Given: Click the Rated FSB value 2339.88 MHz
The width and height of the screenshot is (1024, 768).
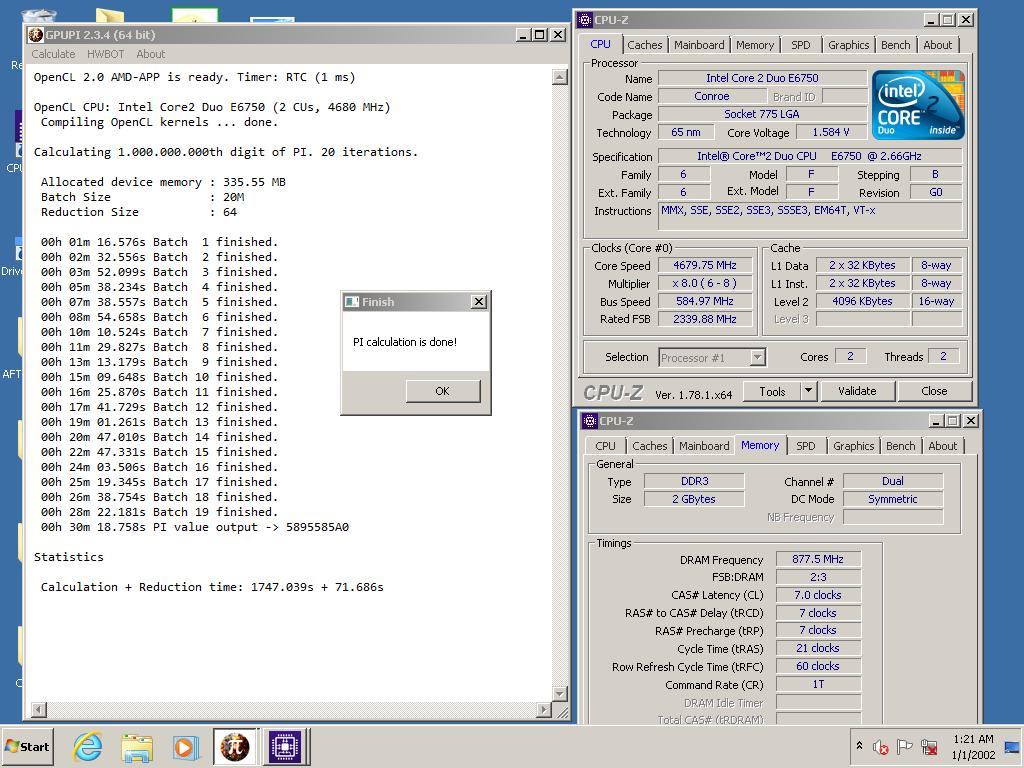Looking at the screenshot, I should tap(705, 319).
